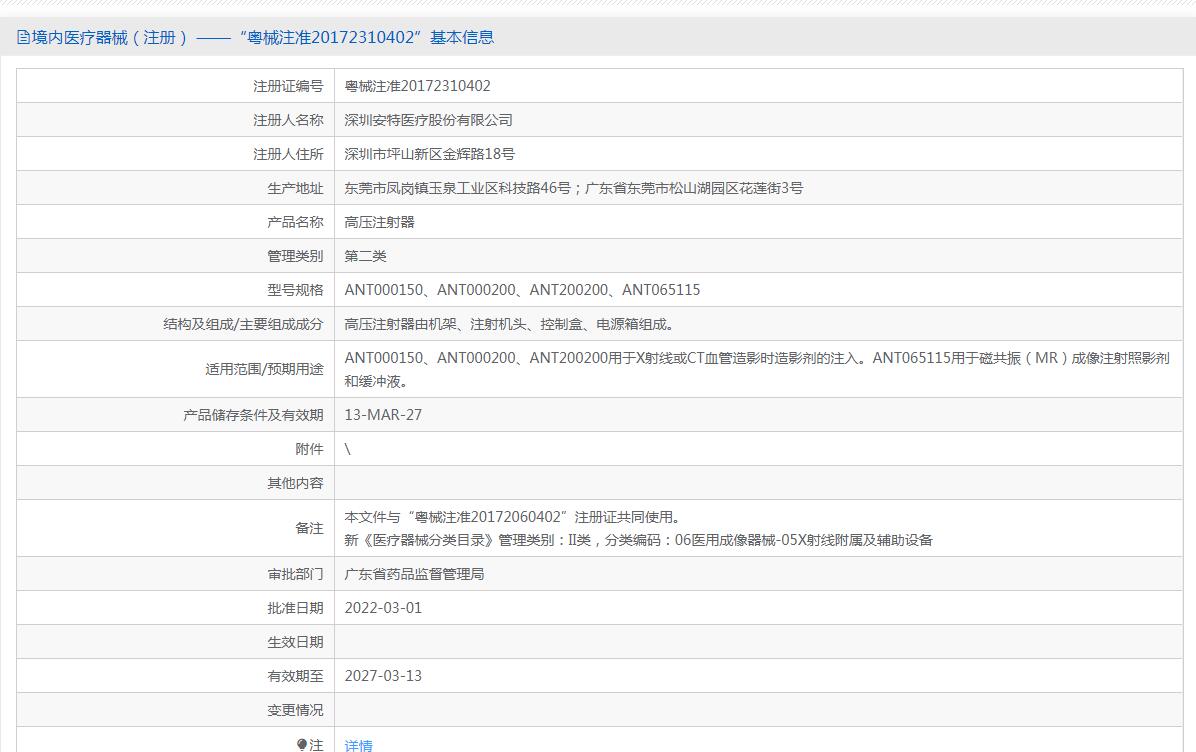This screenshot has height=752, width=1196.
Task: Open the 详情 link
Action: click(358, 745)
